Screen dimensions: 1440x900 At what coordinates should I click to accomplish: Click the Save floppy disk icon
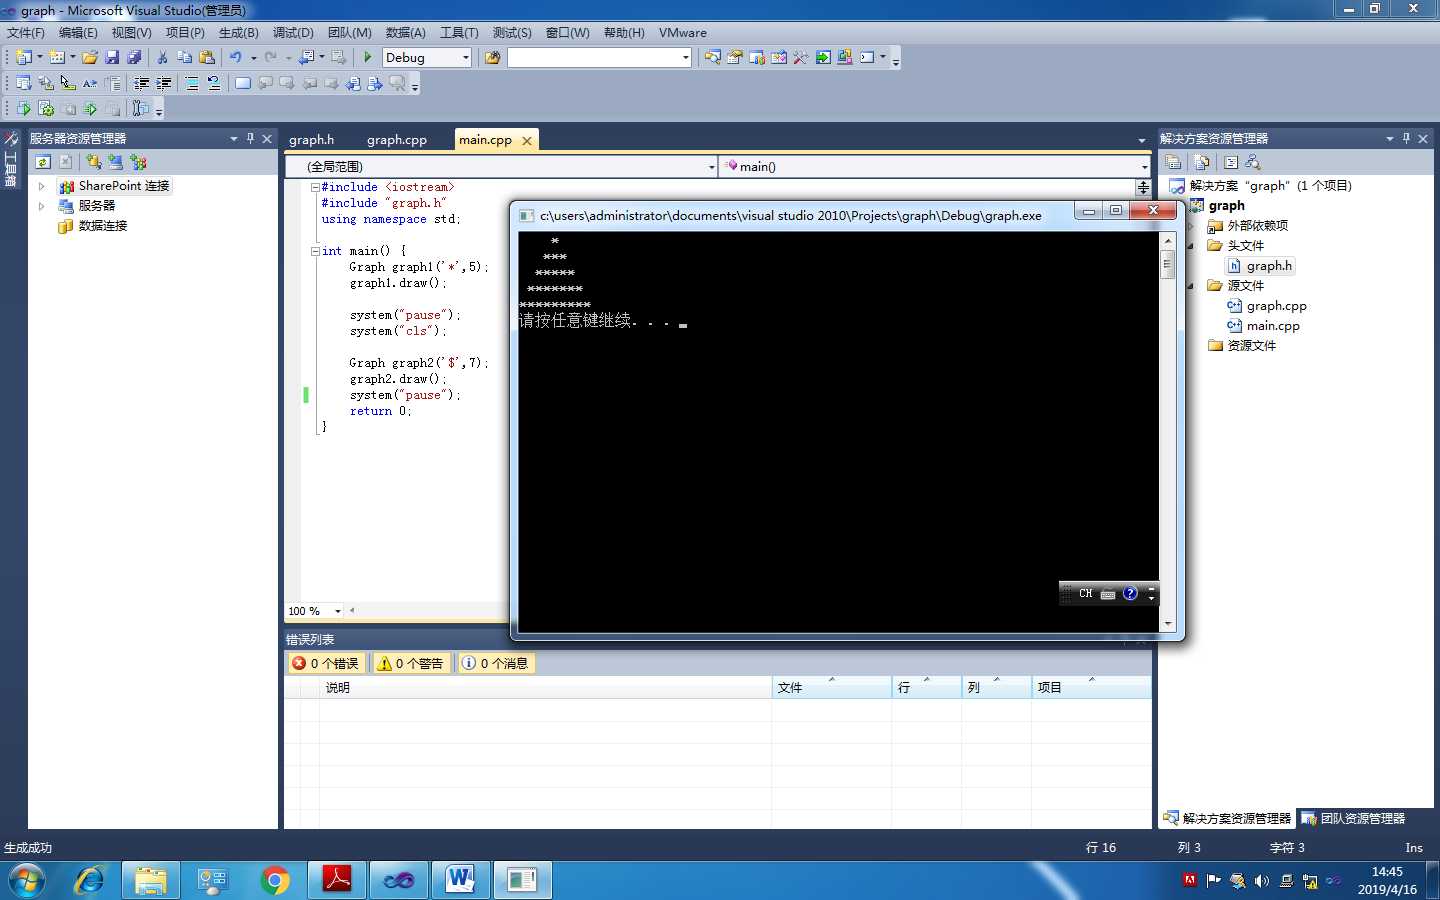pos(112,57)
